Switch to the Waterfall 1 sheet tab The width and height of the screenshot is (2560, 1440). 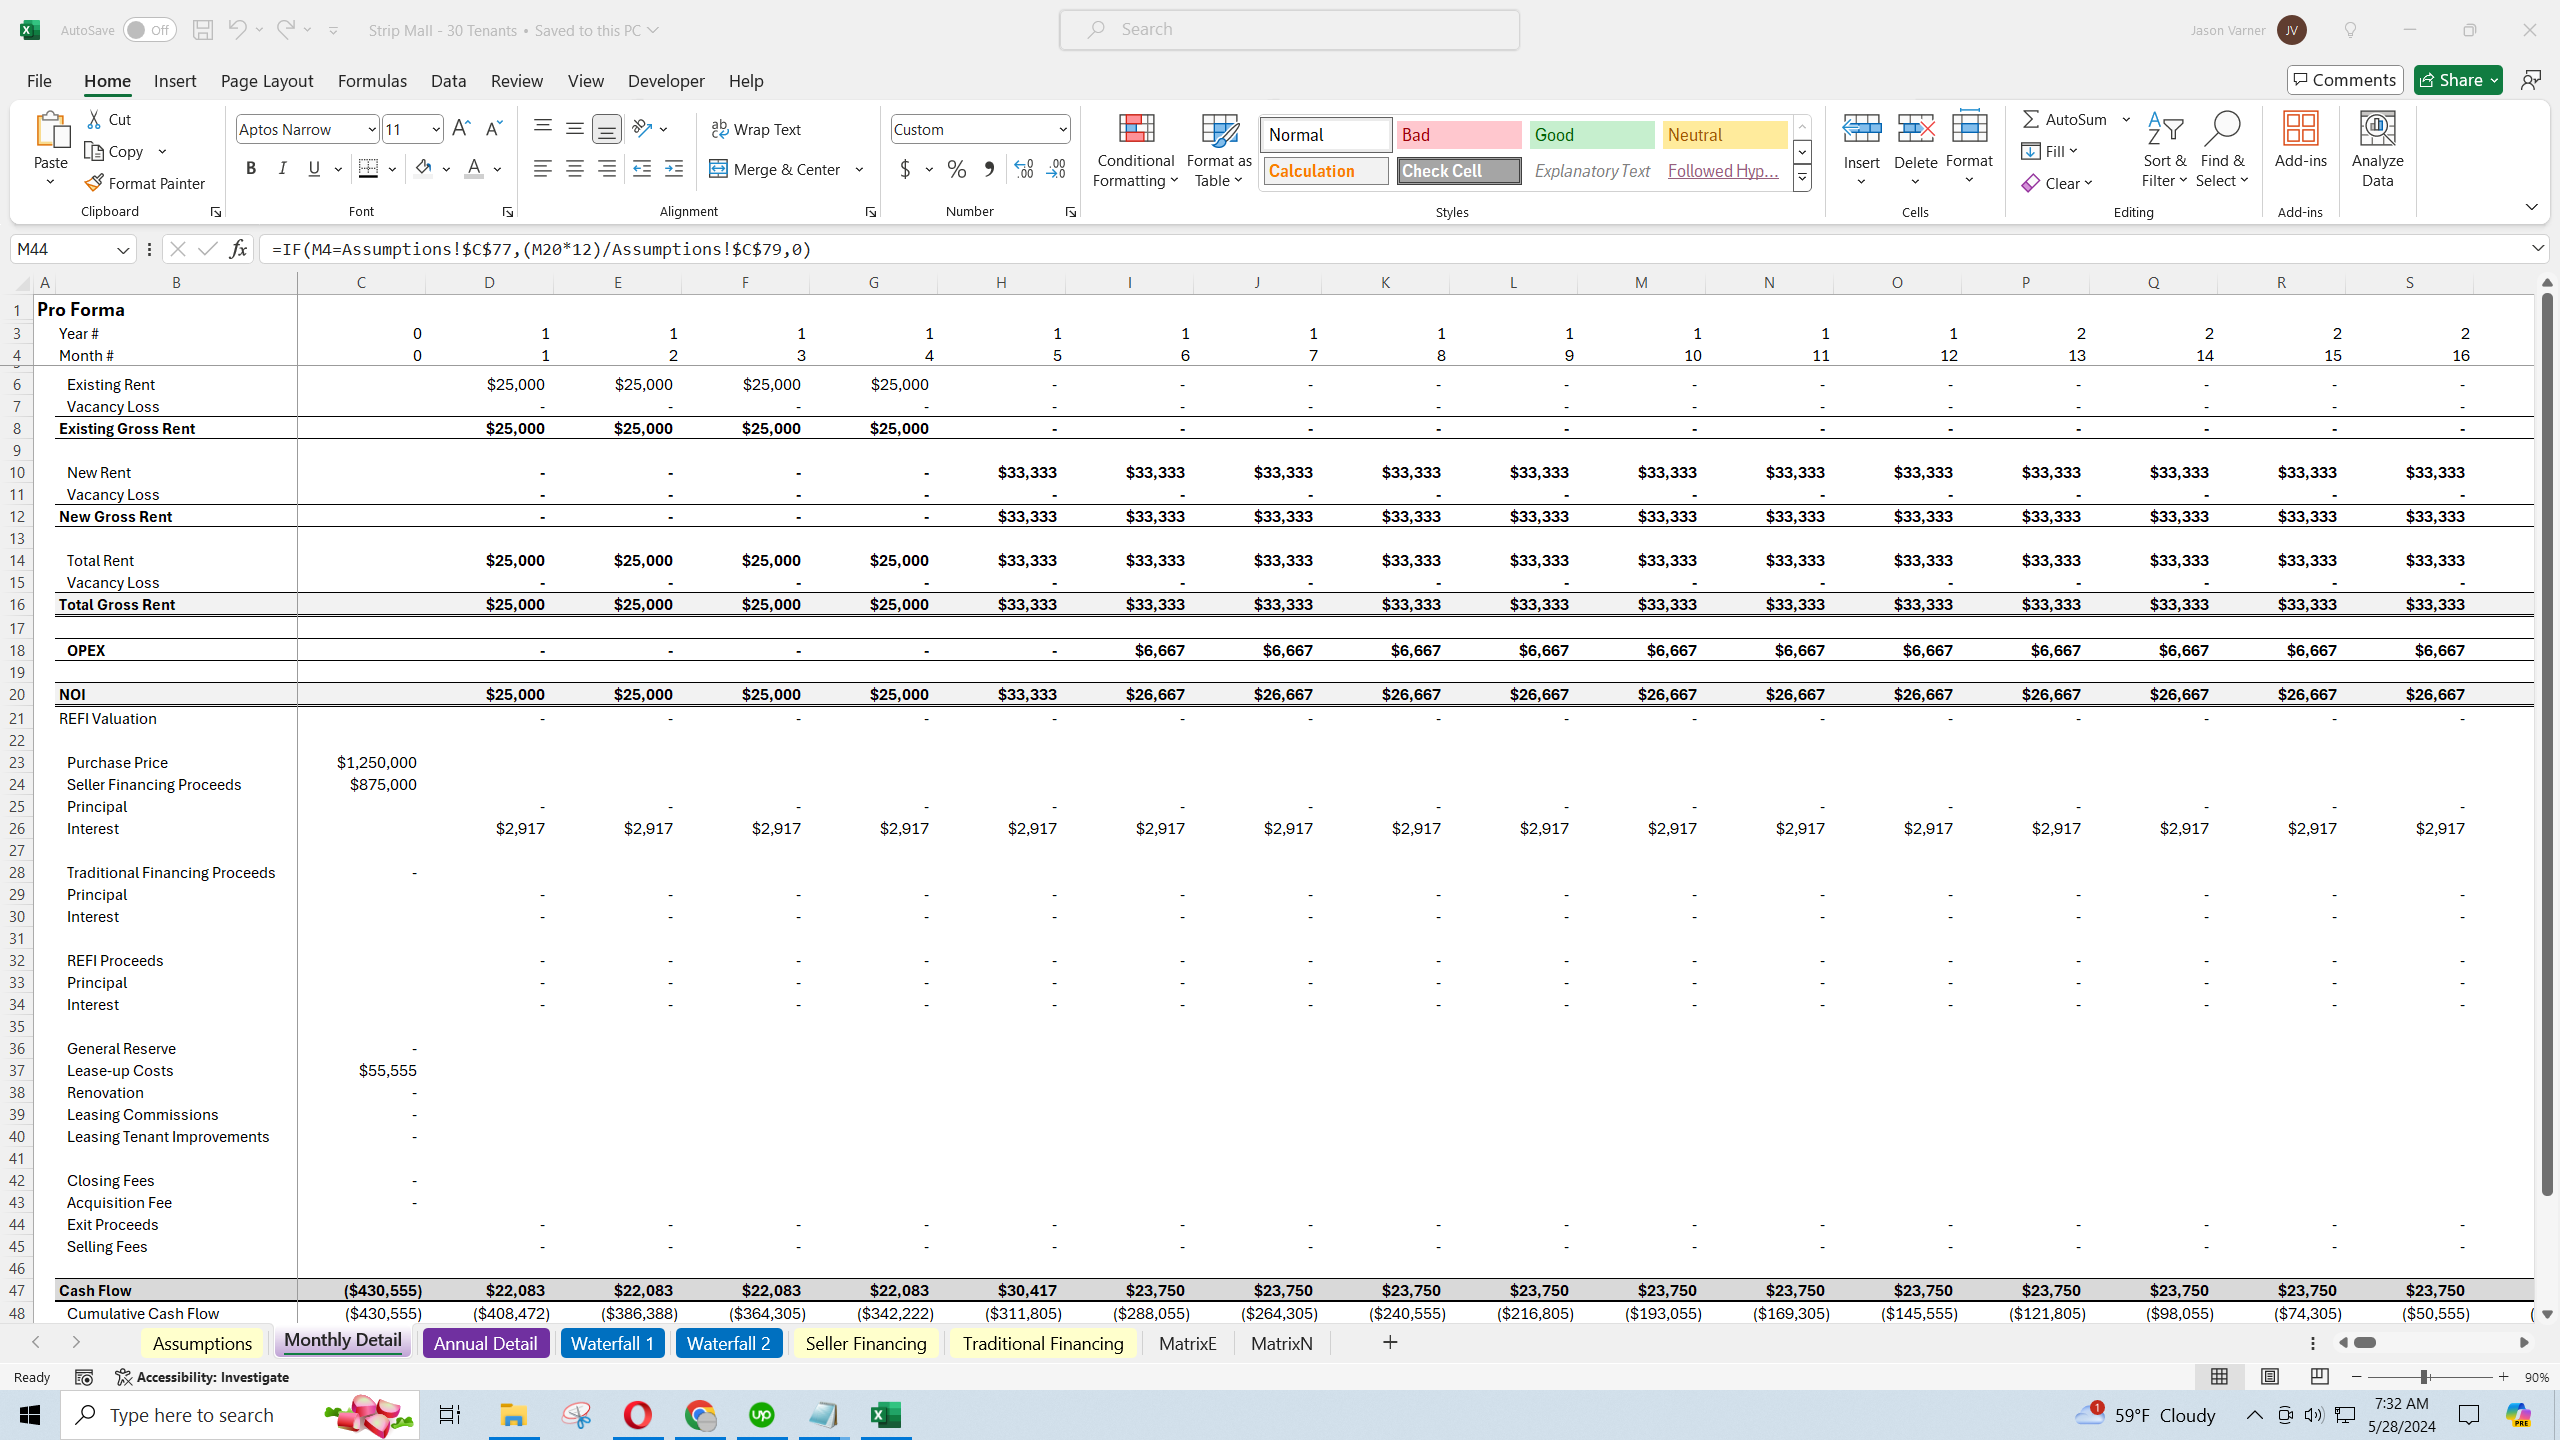[x=612, y=1343]
